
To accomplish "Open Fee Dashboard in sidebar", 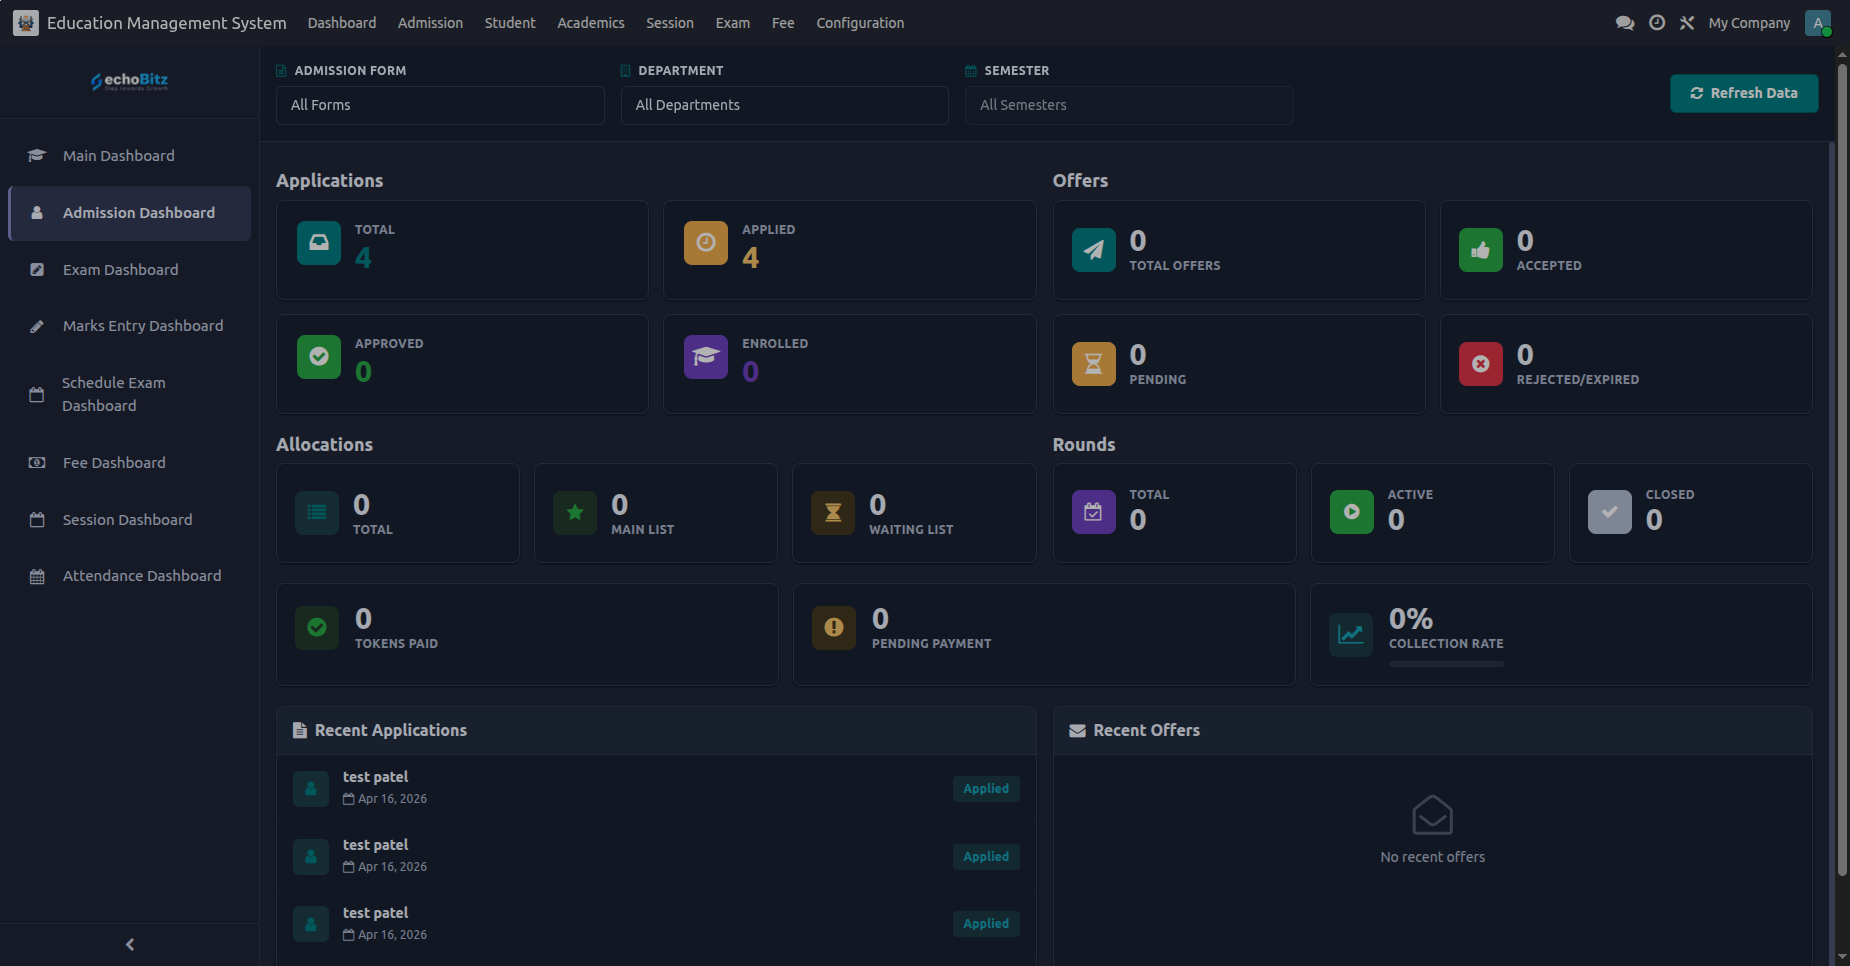I will (130, 463).
